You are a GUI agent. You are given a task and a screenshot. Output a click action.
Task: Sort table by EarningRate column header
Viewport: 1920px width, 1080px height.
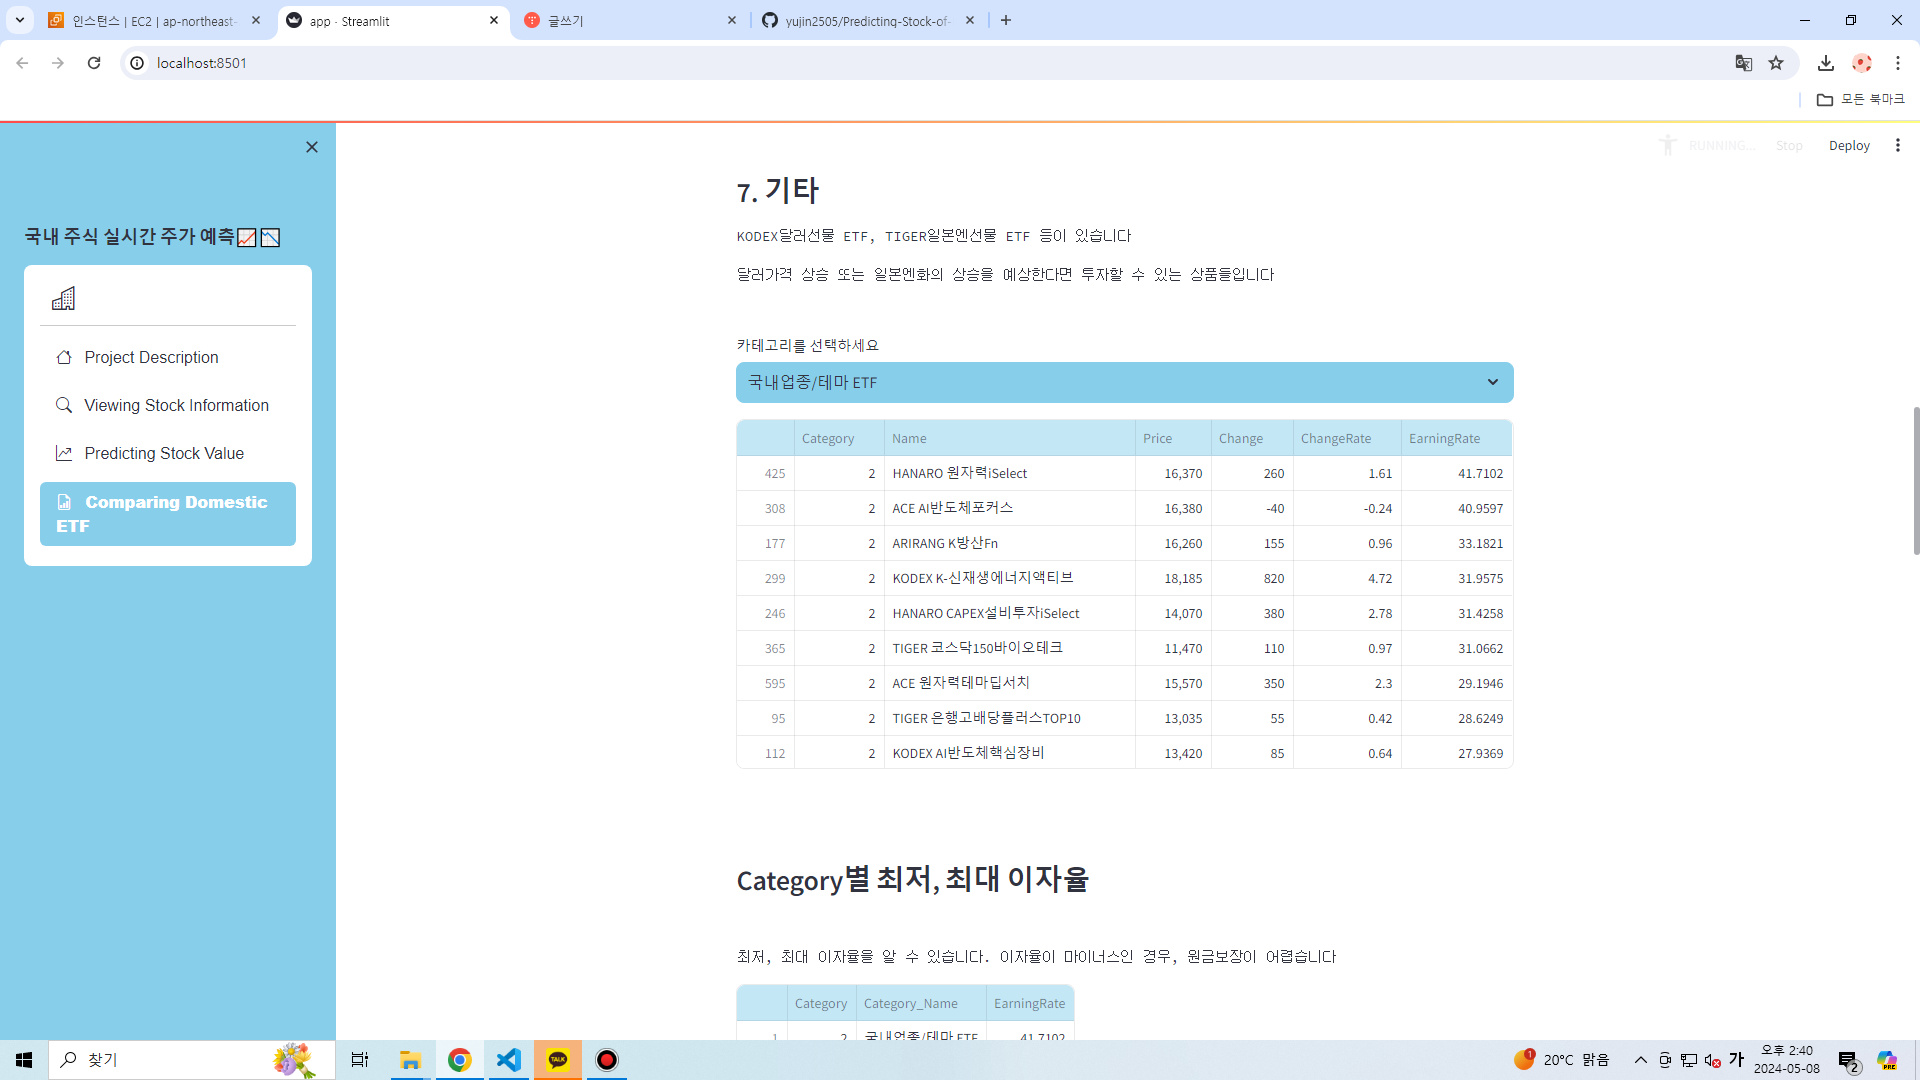[x=1444, y=438]
